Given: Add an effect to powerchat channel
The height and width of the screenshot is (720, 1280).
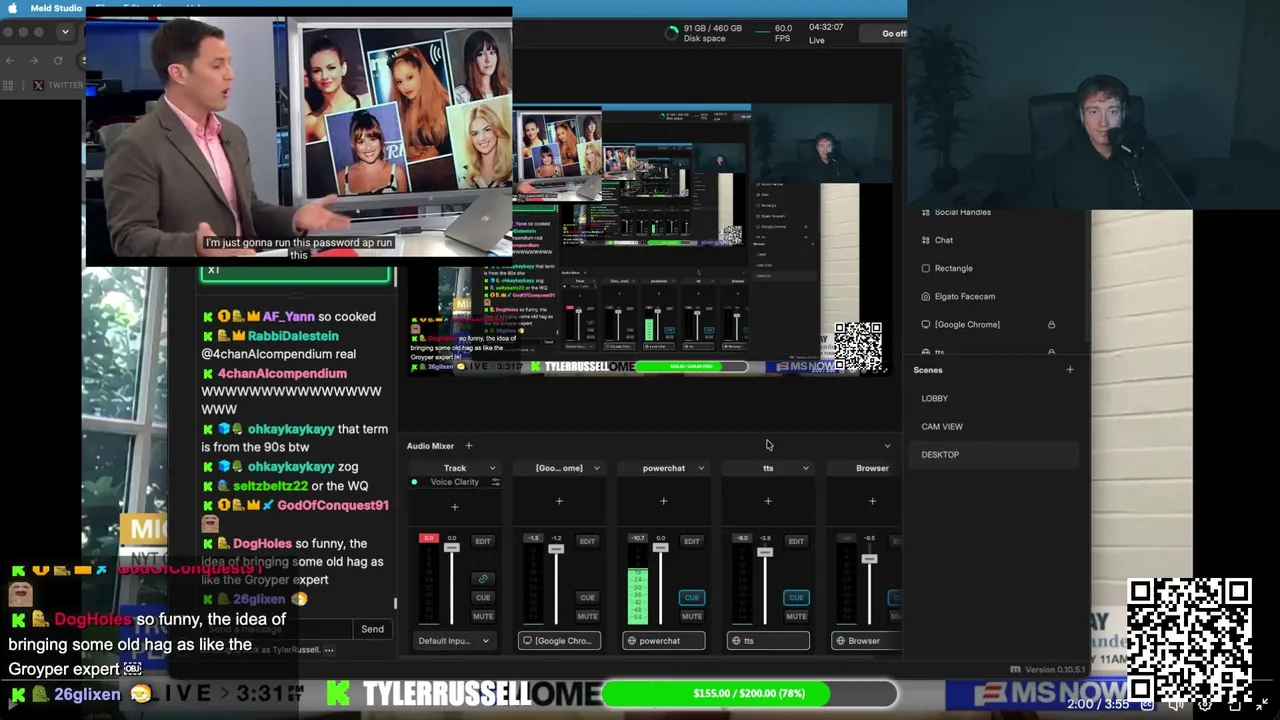Looking at the screenshot, I should click(664, 501).
